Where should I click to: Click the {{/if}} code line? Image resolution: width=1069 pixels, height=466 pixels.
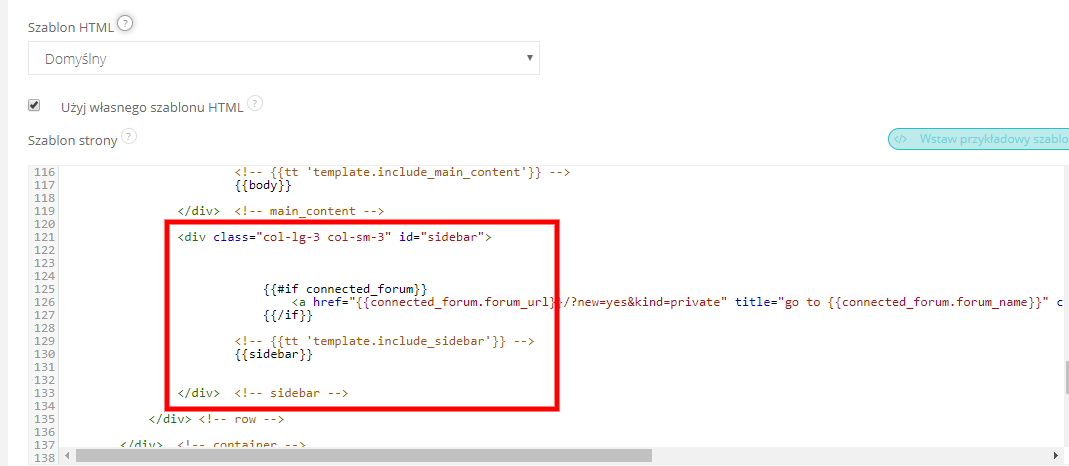(288, 315)
